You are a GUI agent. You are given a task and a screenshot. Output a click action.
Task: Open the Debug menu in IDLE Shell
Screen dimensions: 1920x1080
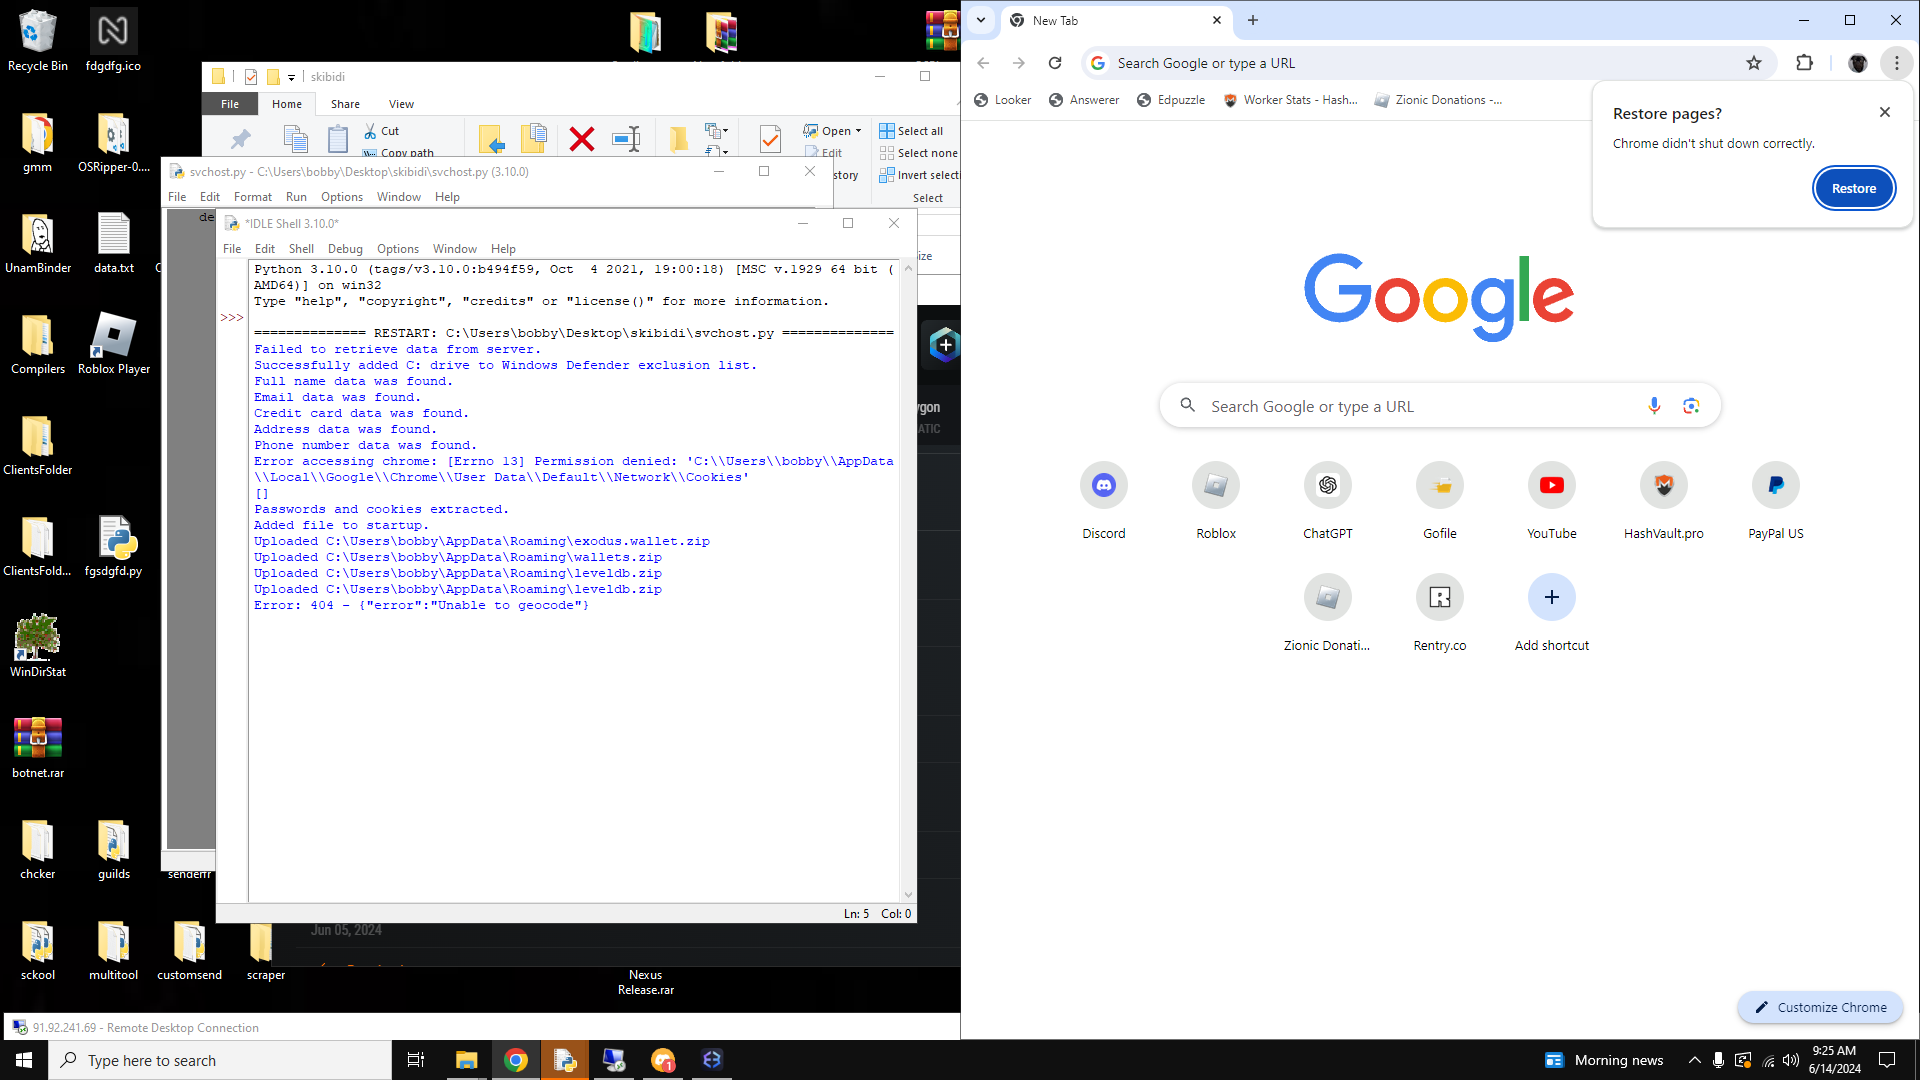345,249
